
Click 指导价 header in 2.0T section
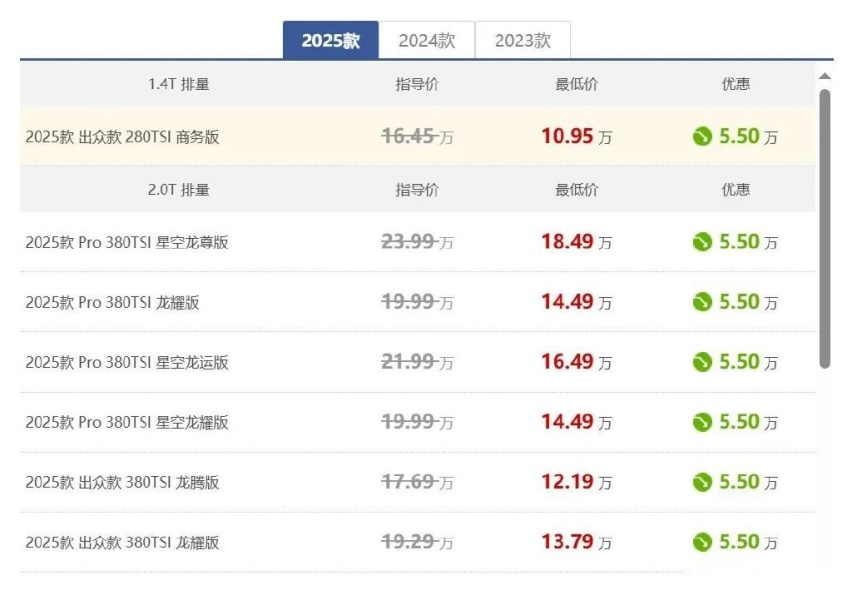(417, 190)
